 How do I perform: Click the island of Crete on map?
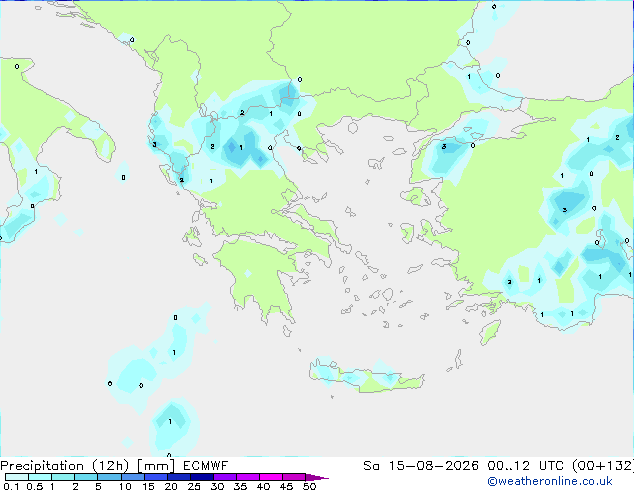click(x=367, y=377)
